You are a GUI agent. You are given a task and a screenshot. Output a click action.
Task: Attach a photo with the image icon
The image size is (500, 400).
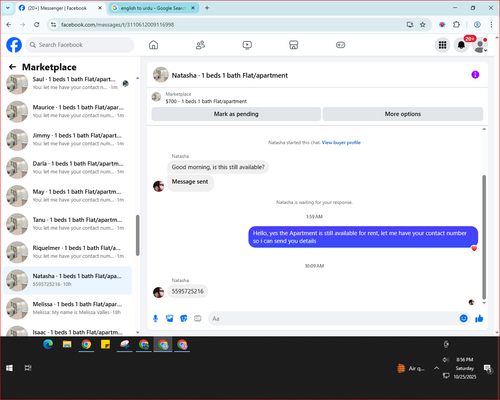click(x=170, y=319)
